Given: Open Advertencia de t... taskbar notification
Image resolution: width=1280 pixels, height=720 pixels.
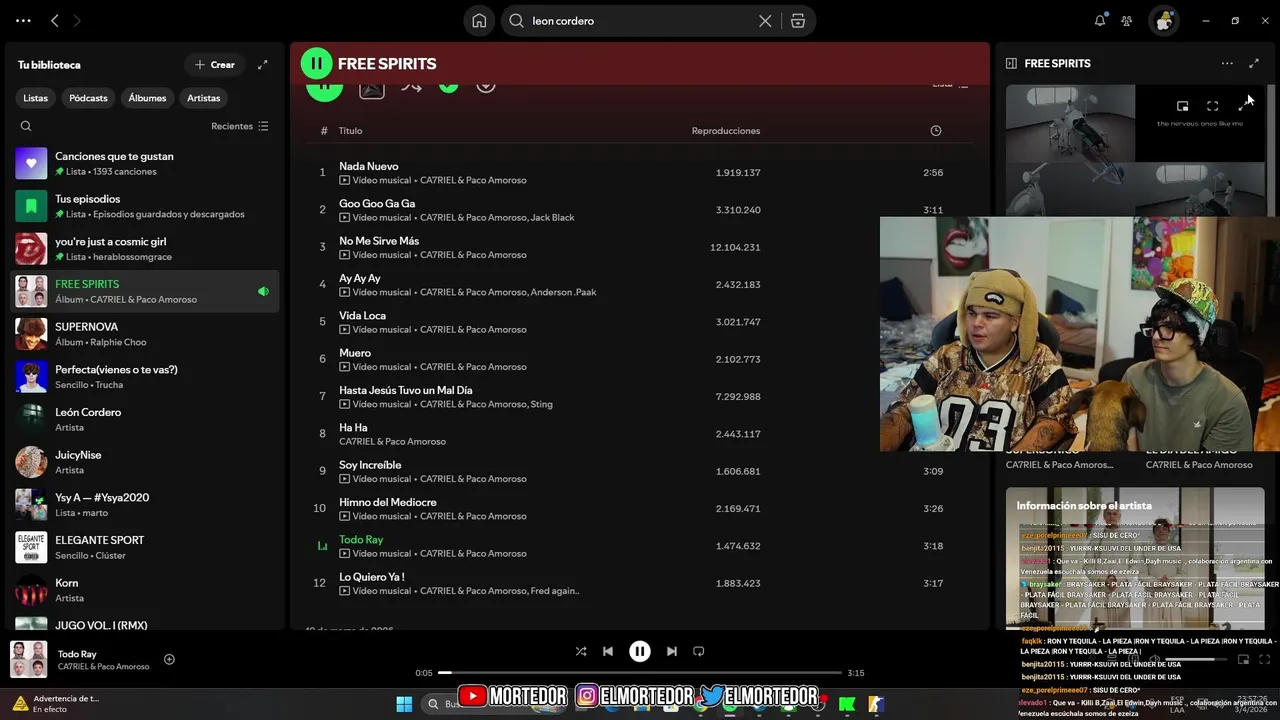Looking at the screenshot, I should 56,703.
